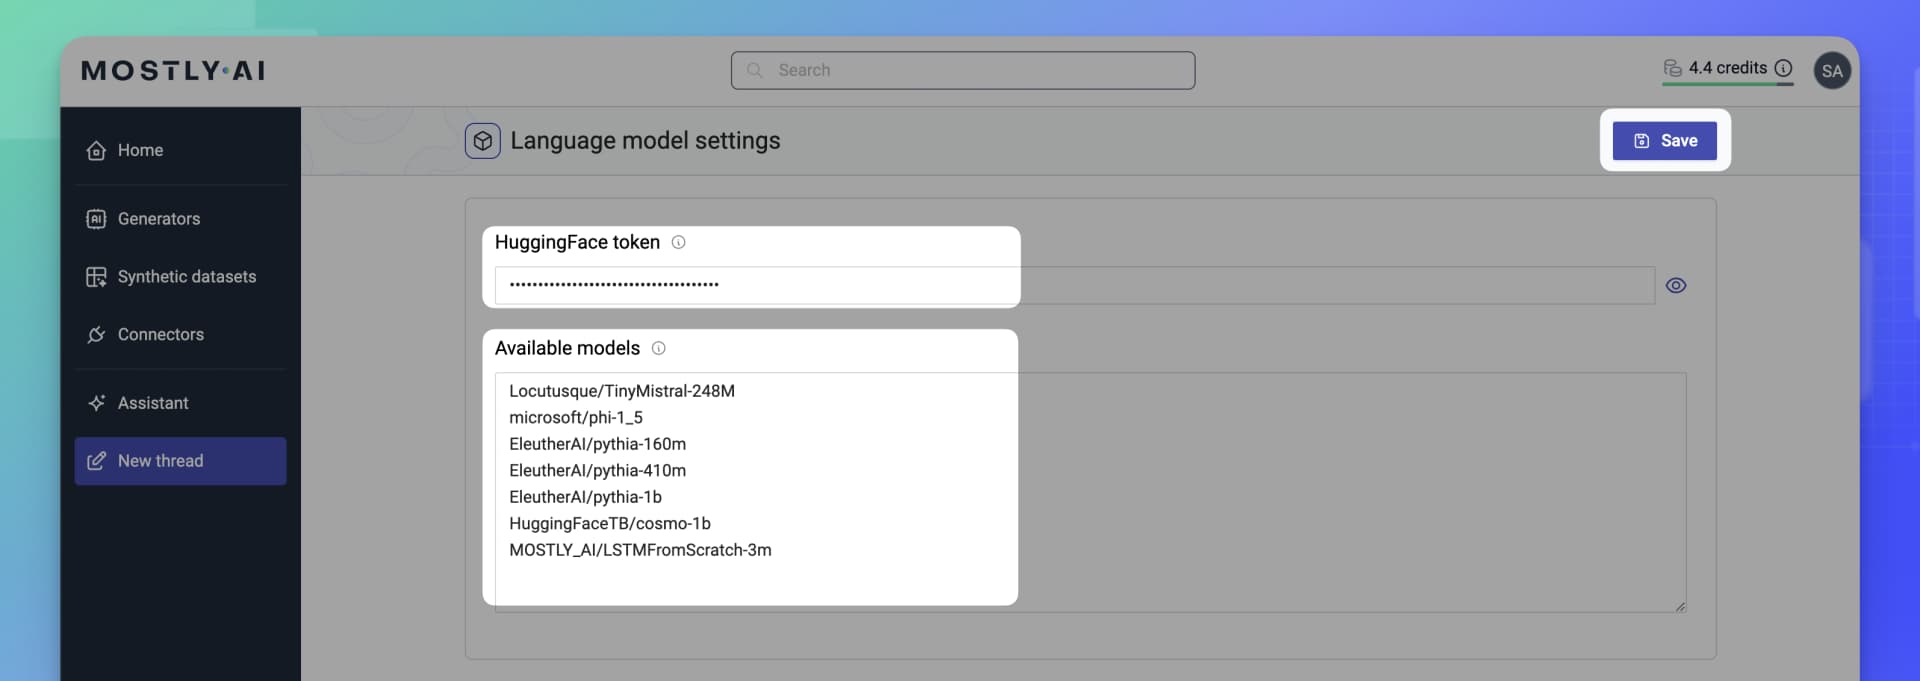
Task: Toggle token visibility with eye icon
Action: (x=1676, y=285)
